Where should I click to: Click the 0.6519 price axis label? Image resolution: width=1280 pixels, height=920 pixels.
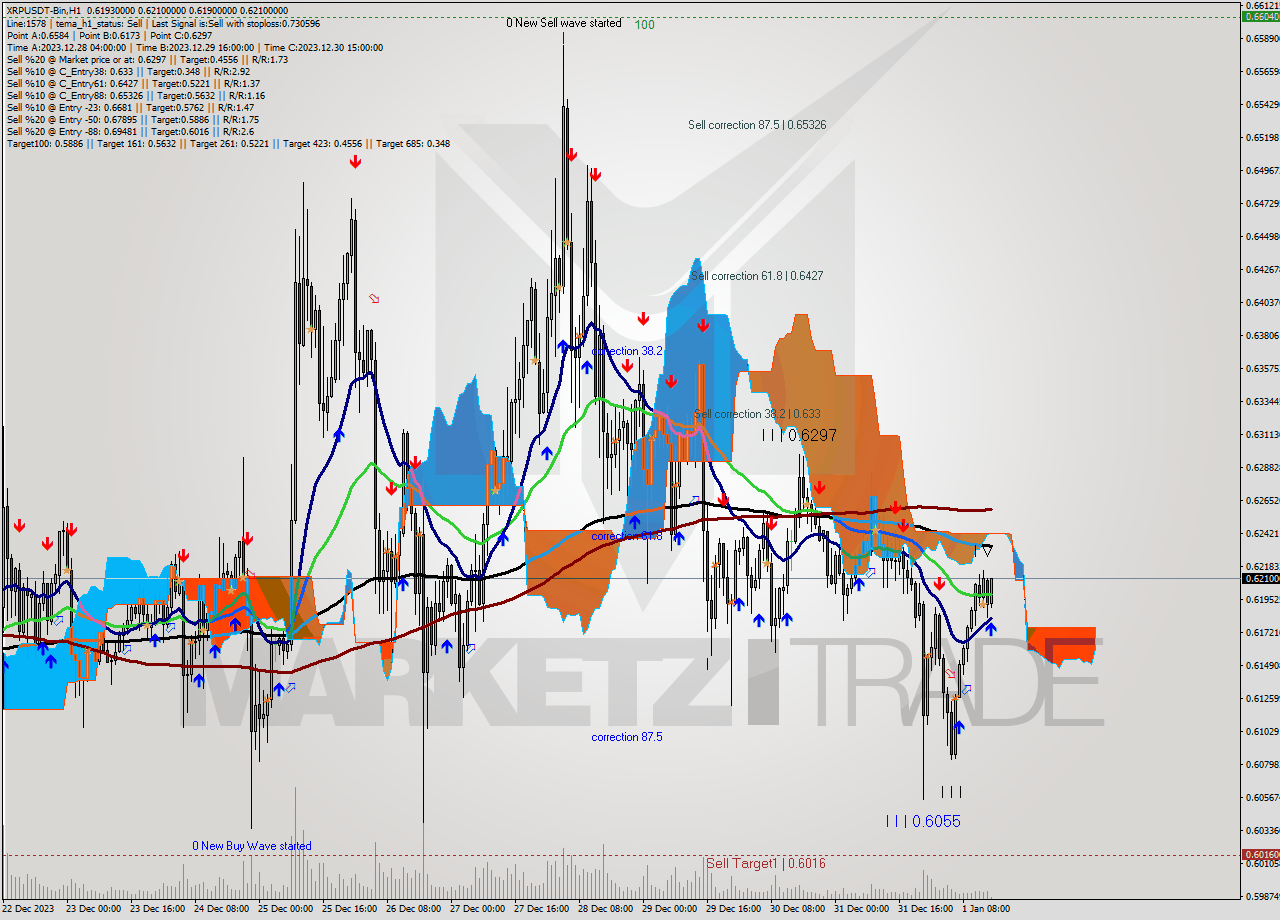click(1262, 137)
